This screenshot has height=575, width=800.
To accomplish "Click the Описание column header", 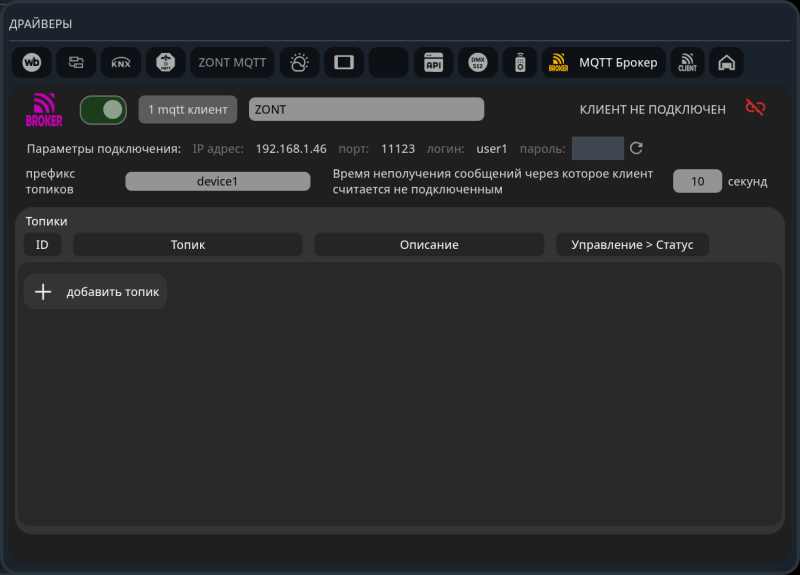I will pos(429,244).
